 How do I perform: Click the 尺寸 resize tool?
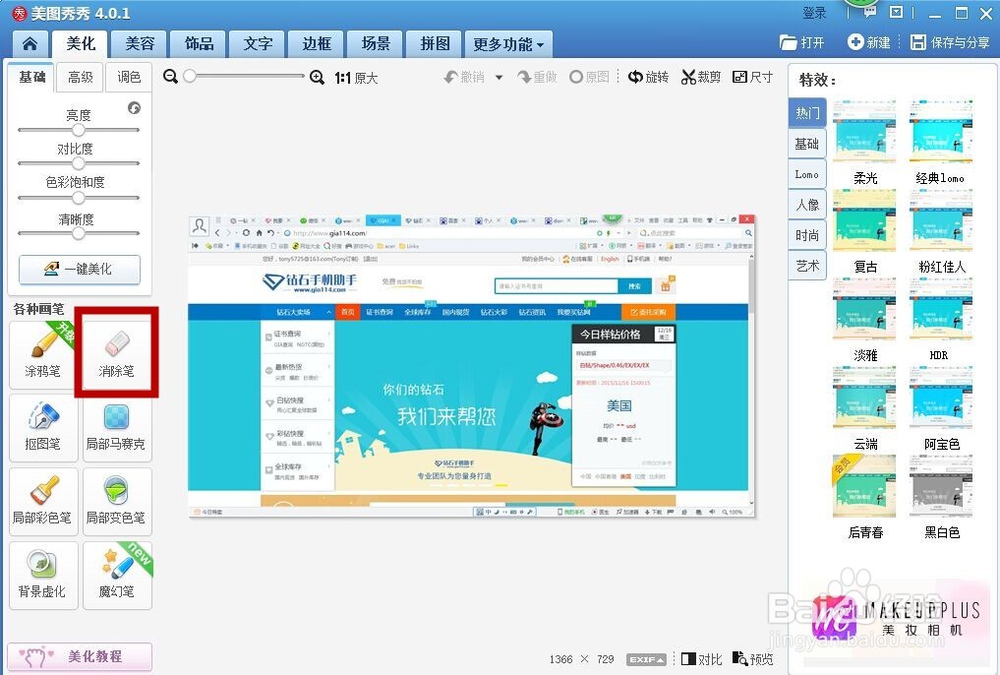[x=753, y=77]
